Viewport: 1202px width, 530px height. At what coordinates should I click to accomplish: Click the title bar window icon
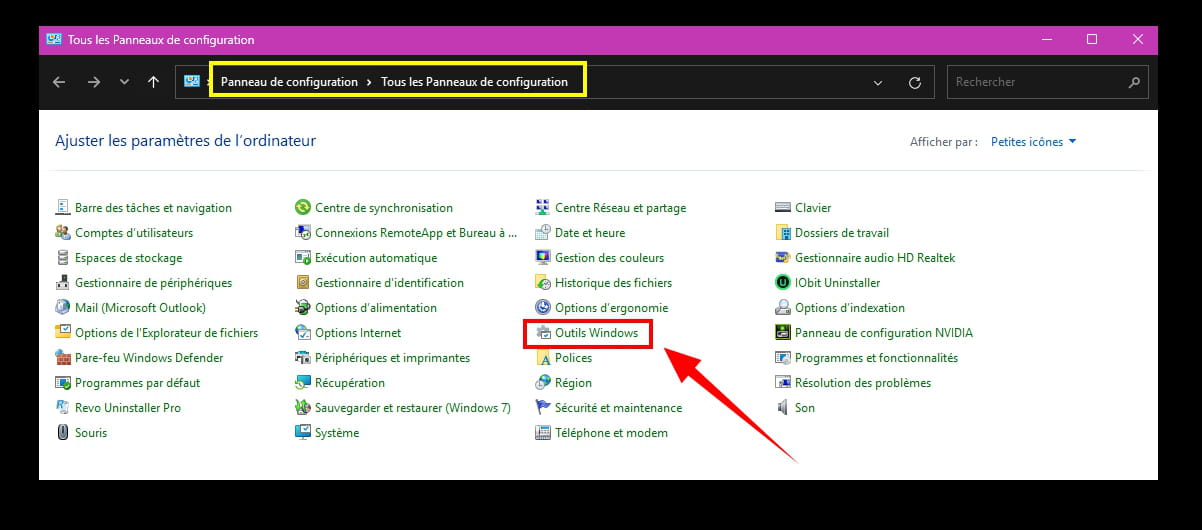point(54,40)
